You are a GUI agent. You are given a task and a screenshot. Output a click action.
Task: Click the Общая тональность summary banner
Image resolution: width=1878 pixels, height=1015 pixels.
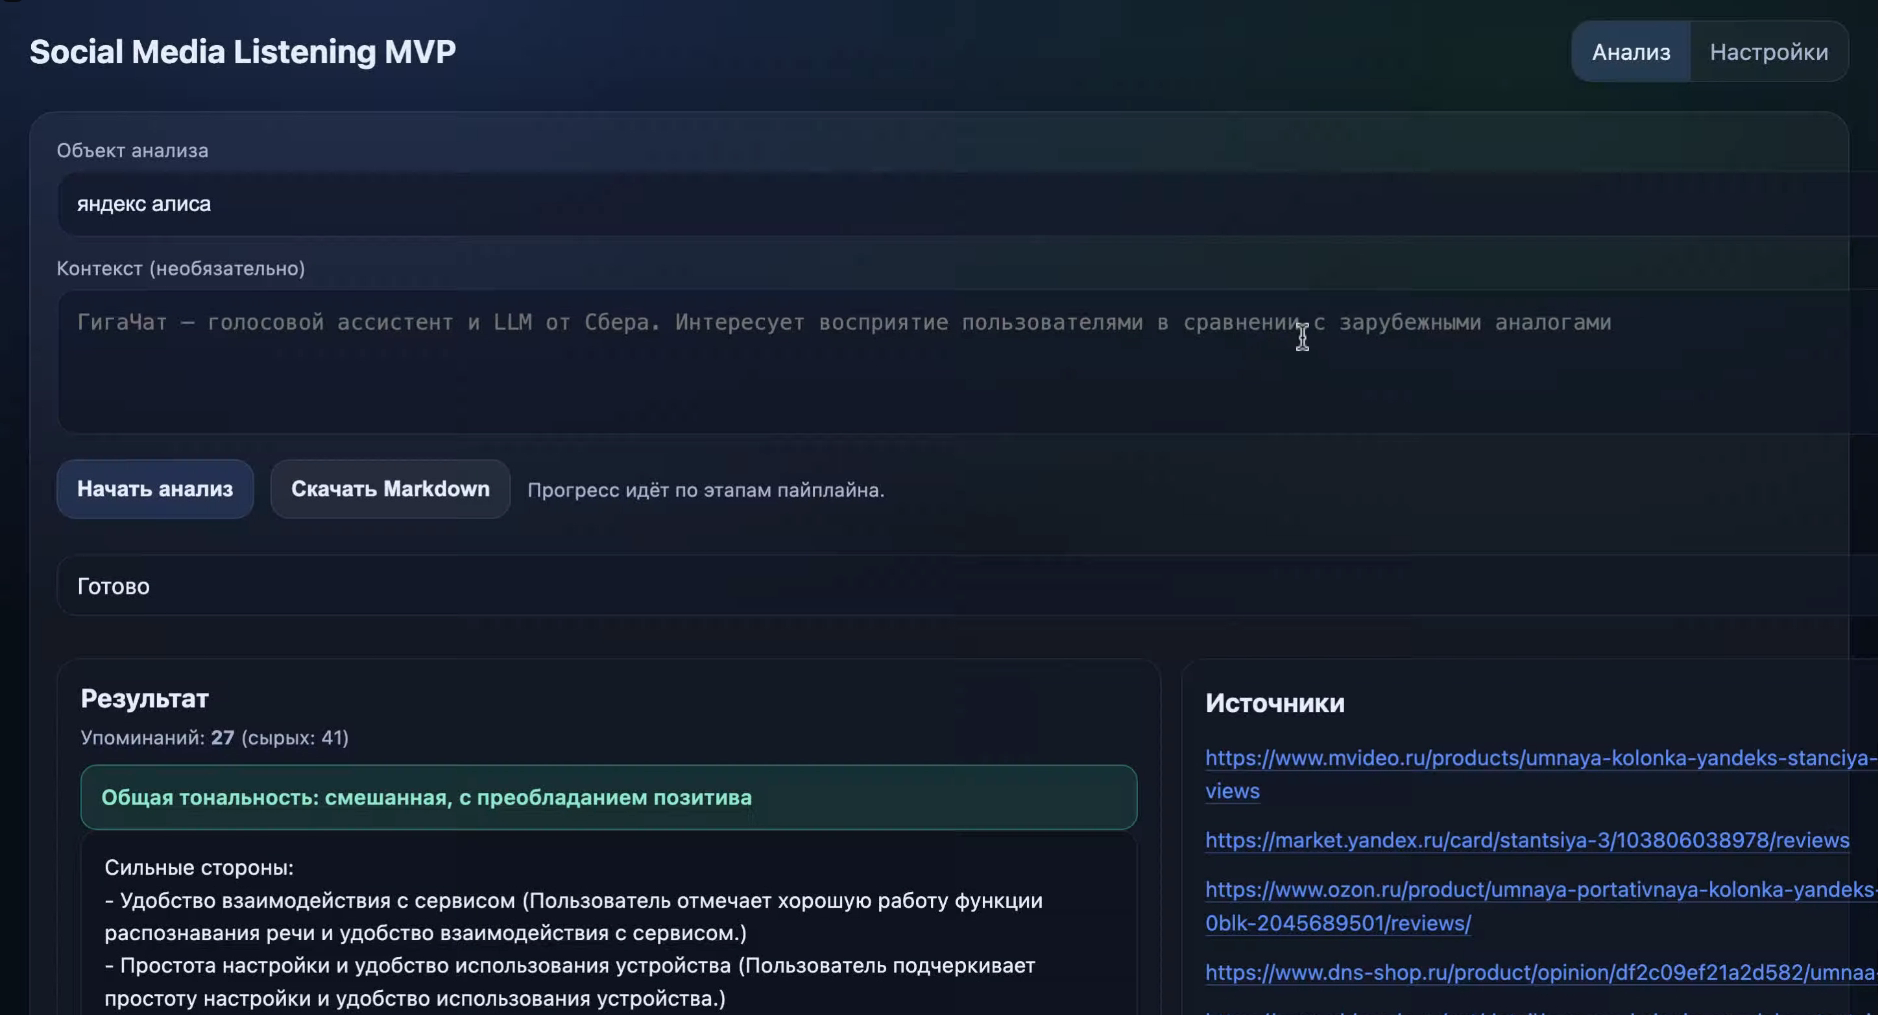point(609,797)
